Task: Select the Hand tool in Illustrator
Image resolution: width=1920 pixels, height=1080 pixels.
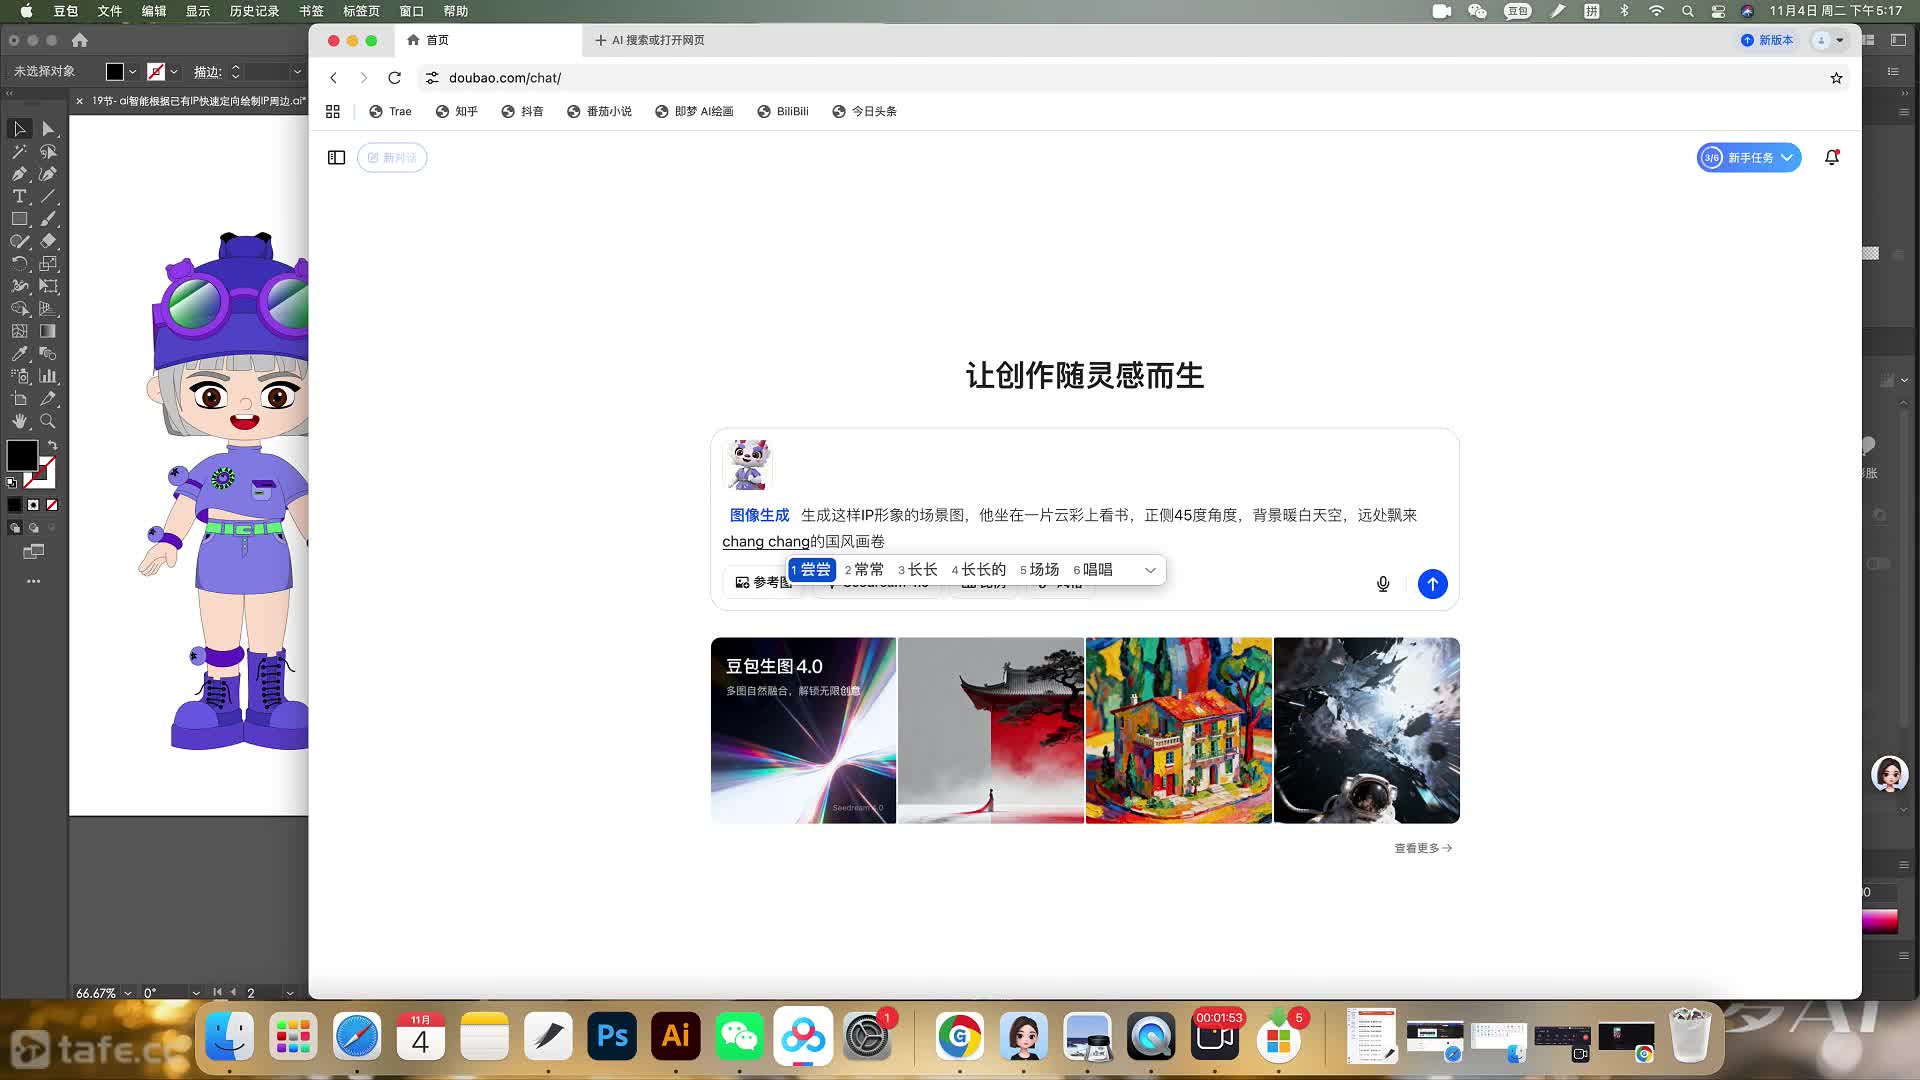Action: [x=19, y=421]
